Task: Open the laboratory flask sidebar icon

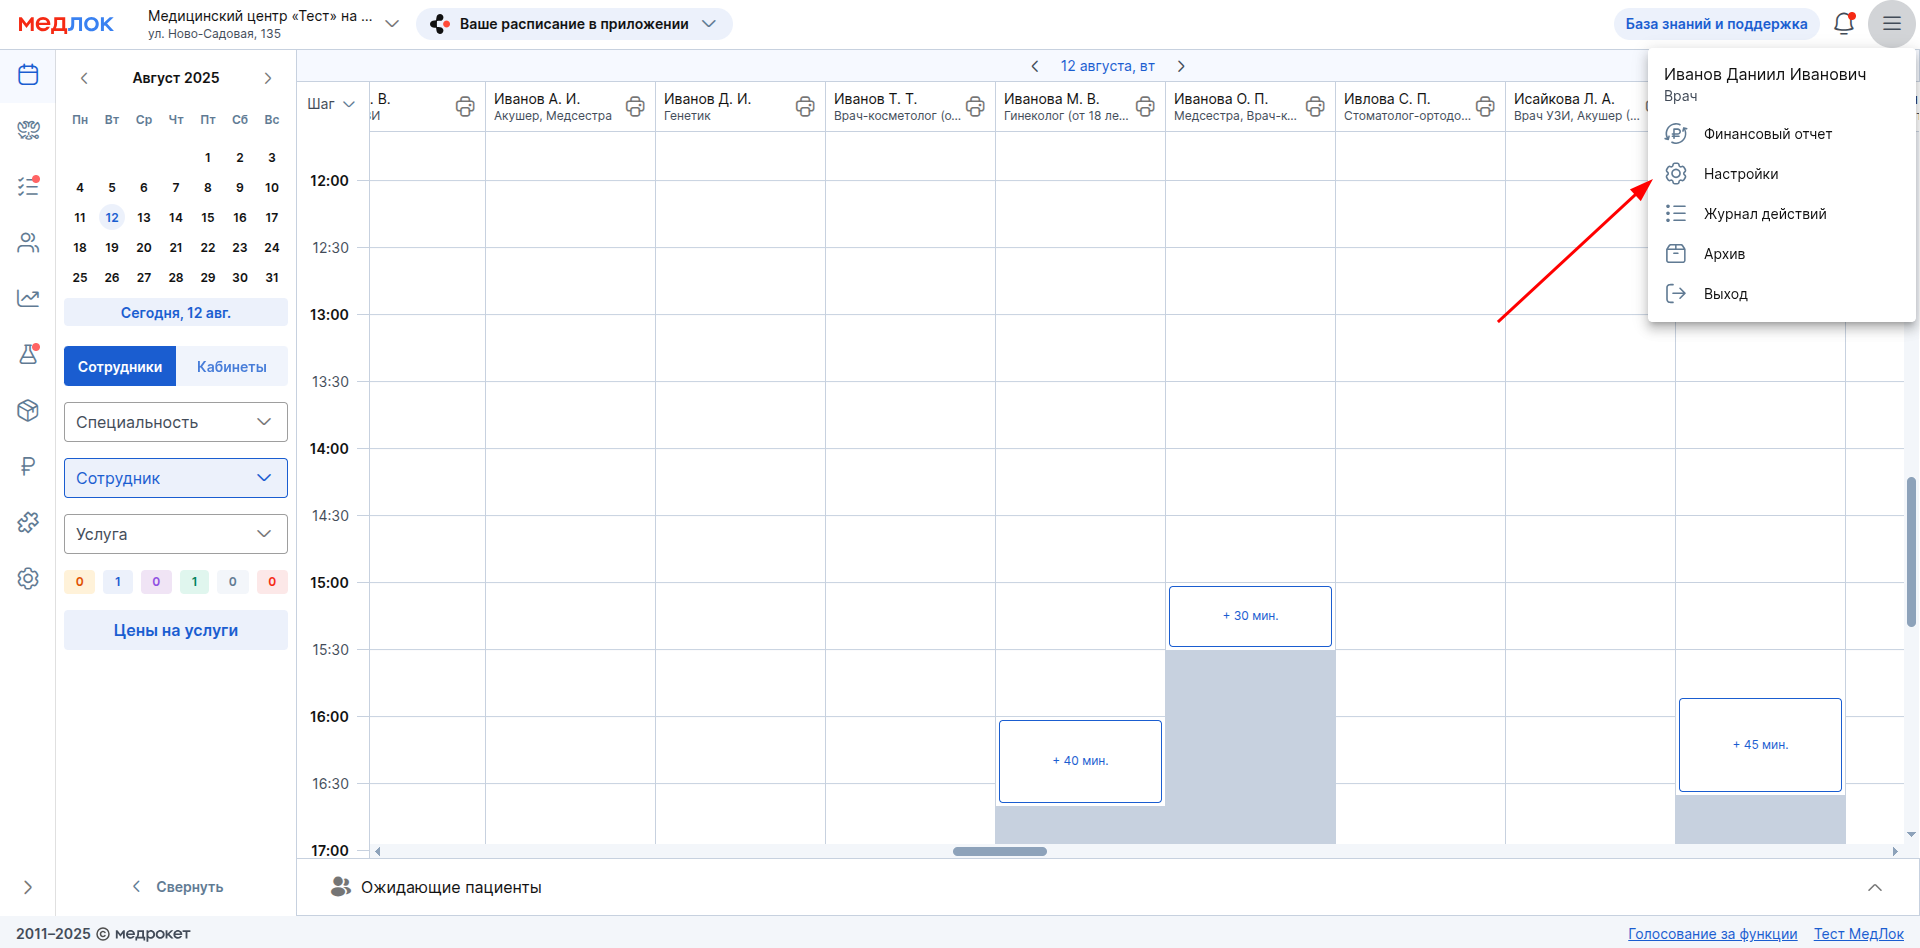Action: (28, 354)
